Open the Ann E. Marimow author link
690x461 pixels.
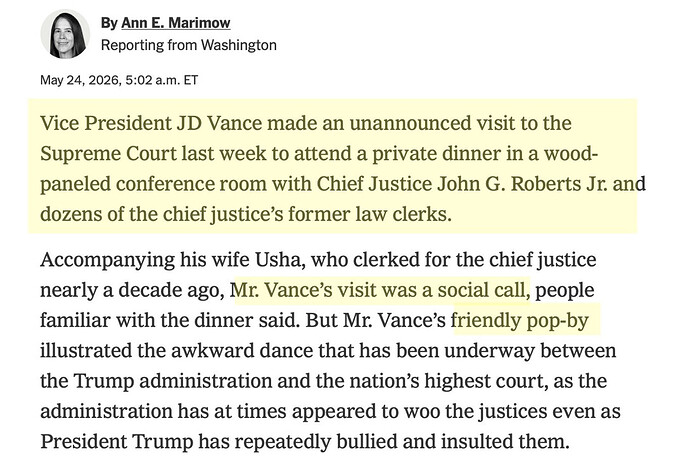(176, 22)
